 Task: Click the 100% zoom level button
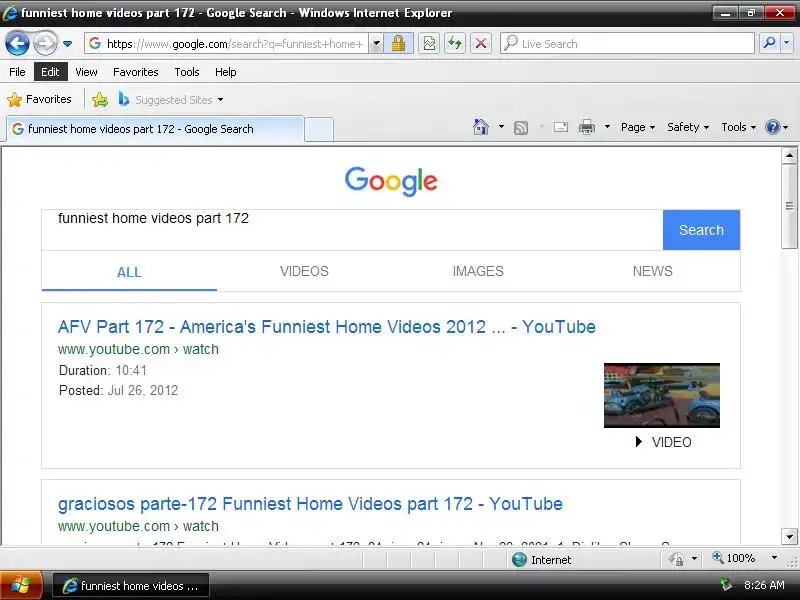coord(734,558)
